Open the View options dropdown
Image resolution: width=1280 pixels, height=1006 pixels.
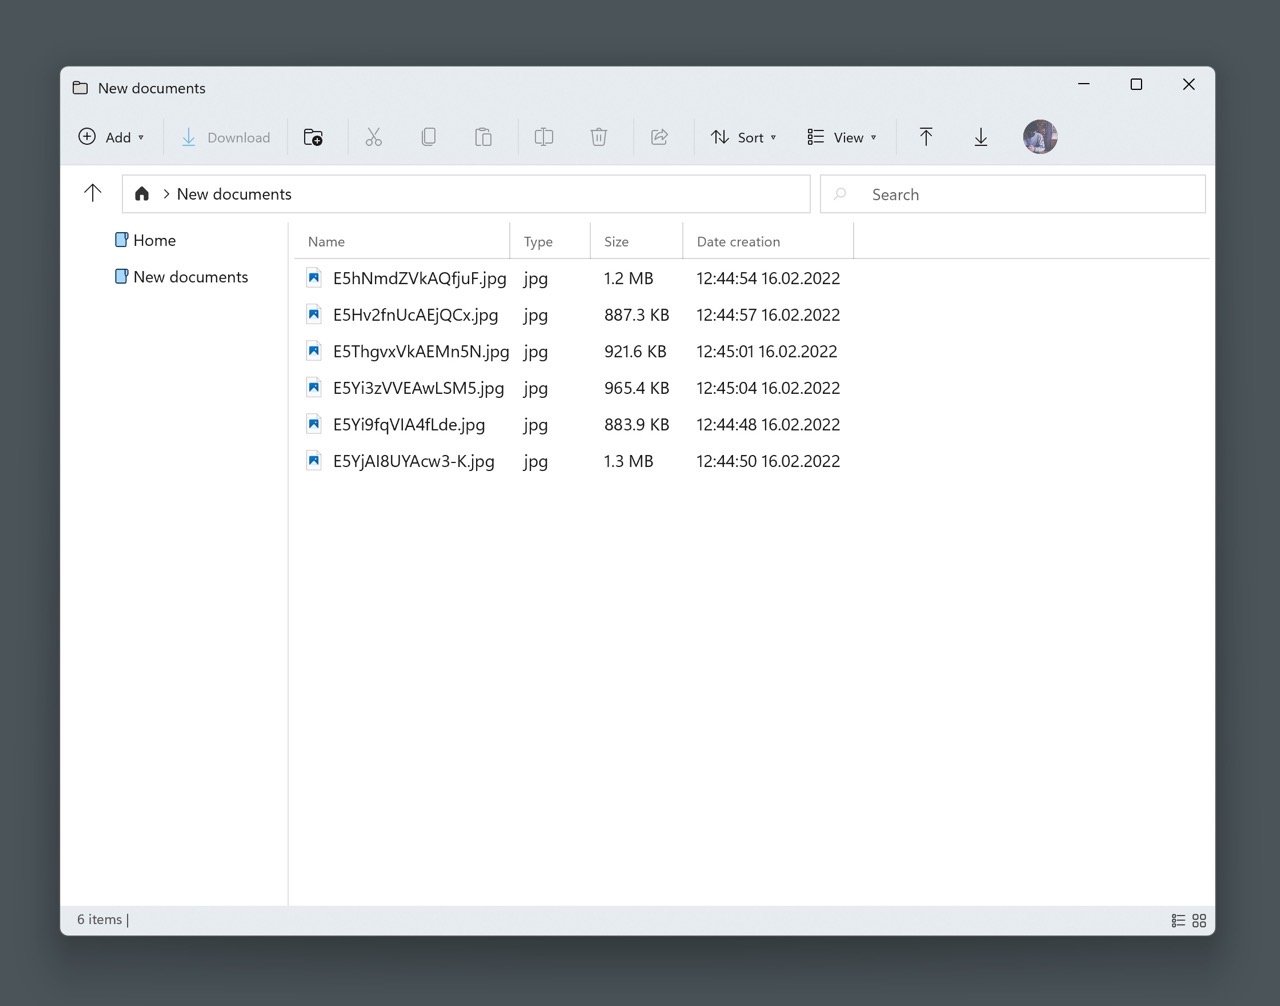(843, 137)
